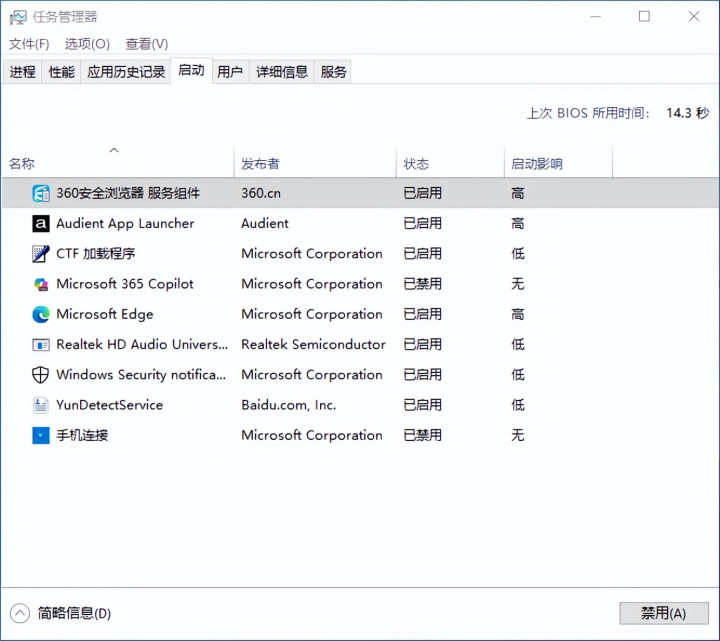The image size is (720, 641).
Task: Open the 选项(O) menu
Action: [x=87, y=44]
